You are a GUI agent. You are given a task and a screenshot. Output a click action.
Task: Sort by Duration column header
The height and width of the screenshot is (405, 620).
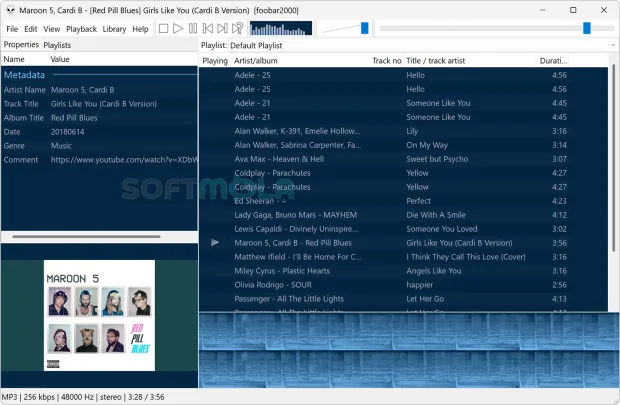coord(554,61)
